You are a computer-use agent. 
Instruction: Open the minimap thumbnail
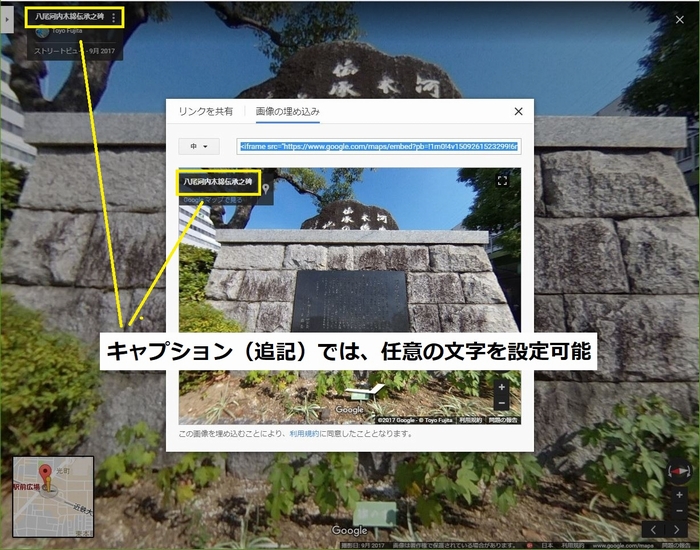coord(53,496)
